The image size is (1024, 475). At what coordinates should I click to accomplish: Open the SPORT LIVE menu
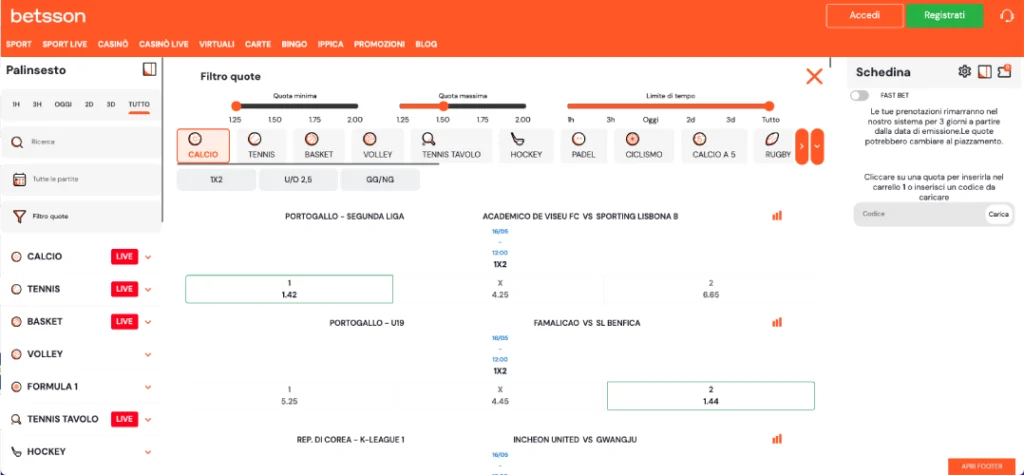coord(65,44)
